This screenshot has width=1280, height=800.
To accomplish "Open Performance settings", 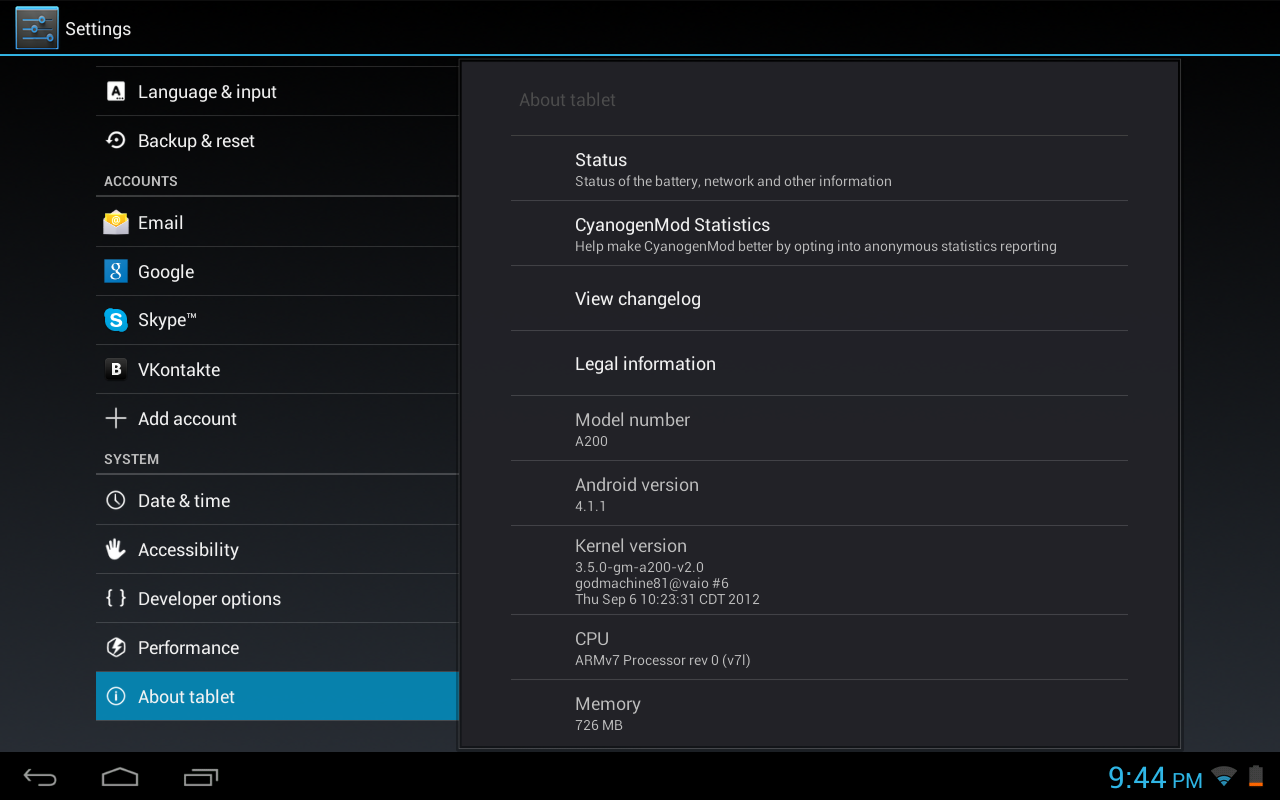I will tap(277, 647).
